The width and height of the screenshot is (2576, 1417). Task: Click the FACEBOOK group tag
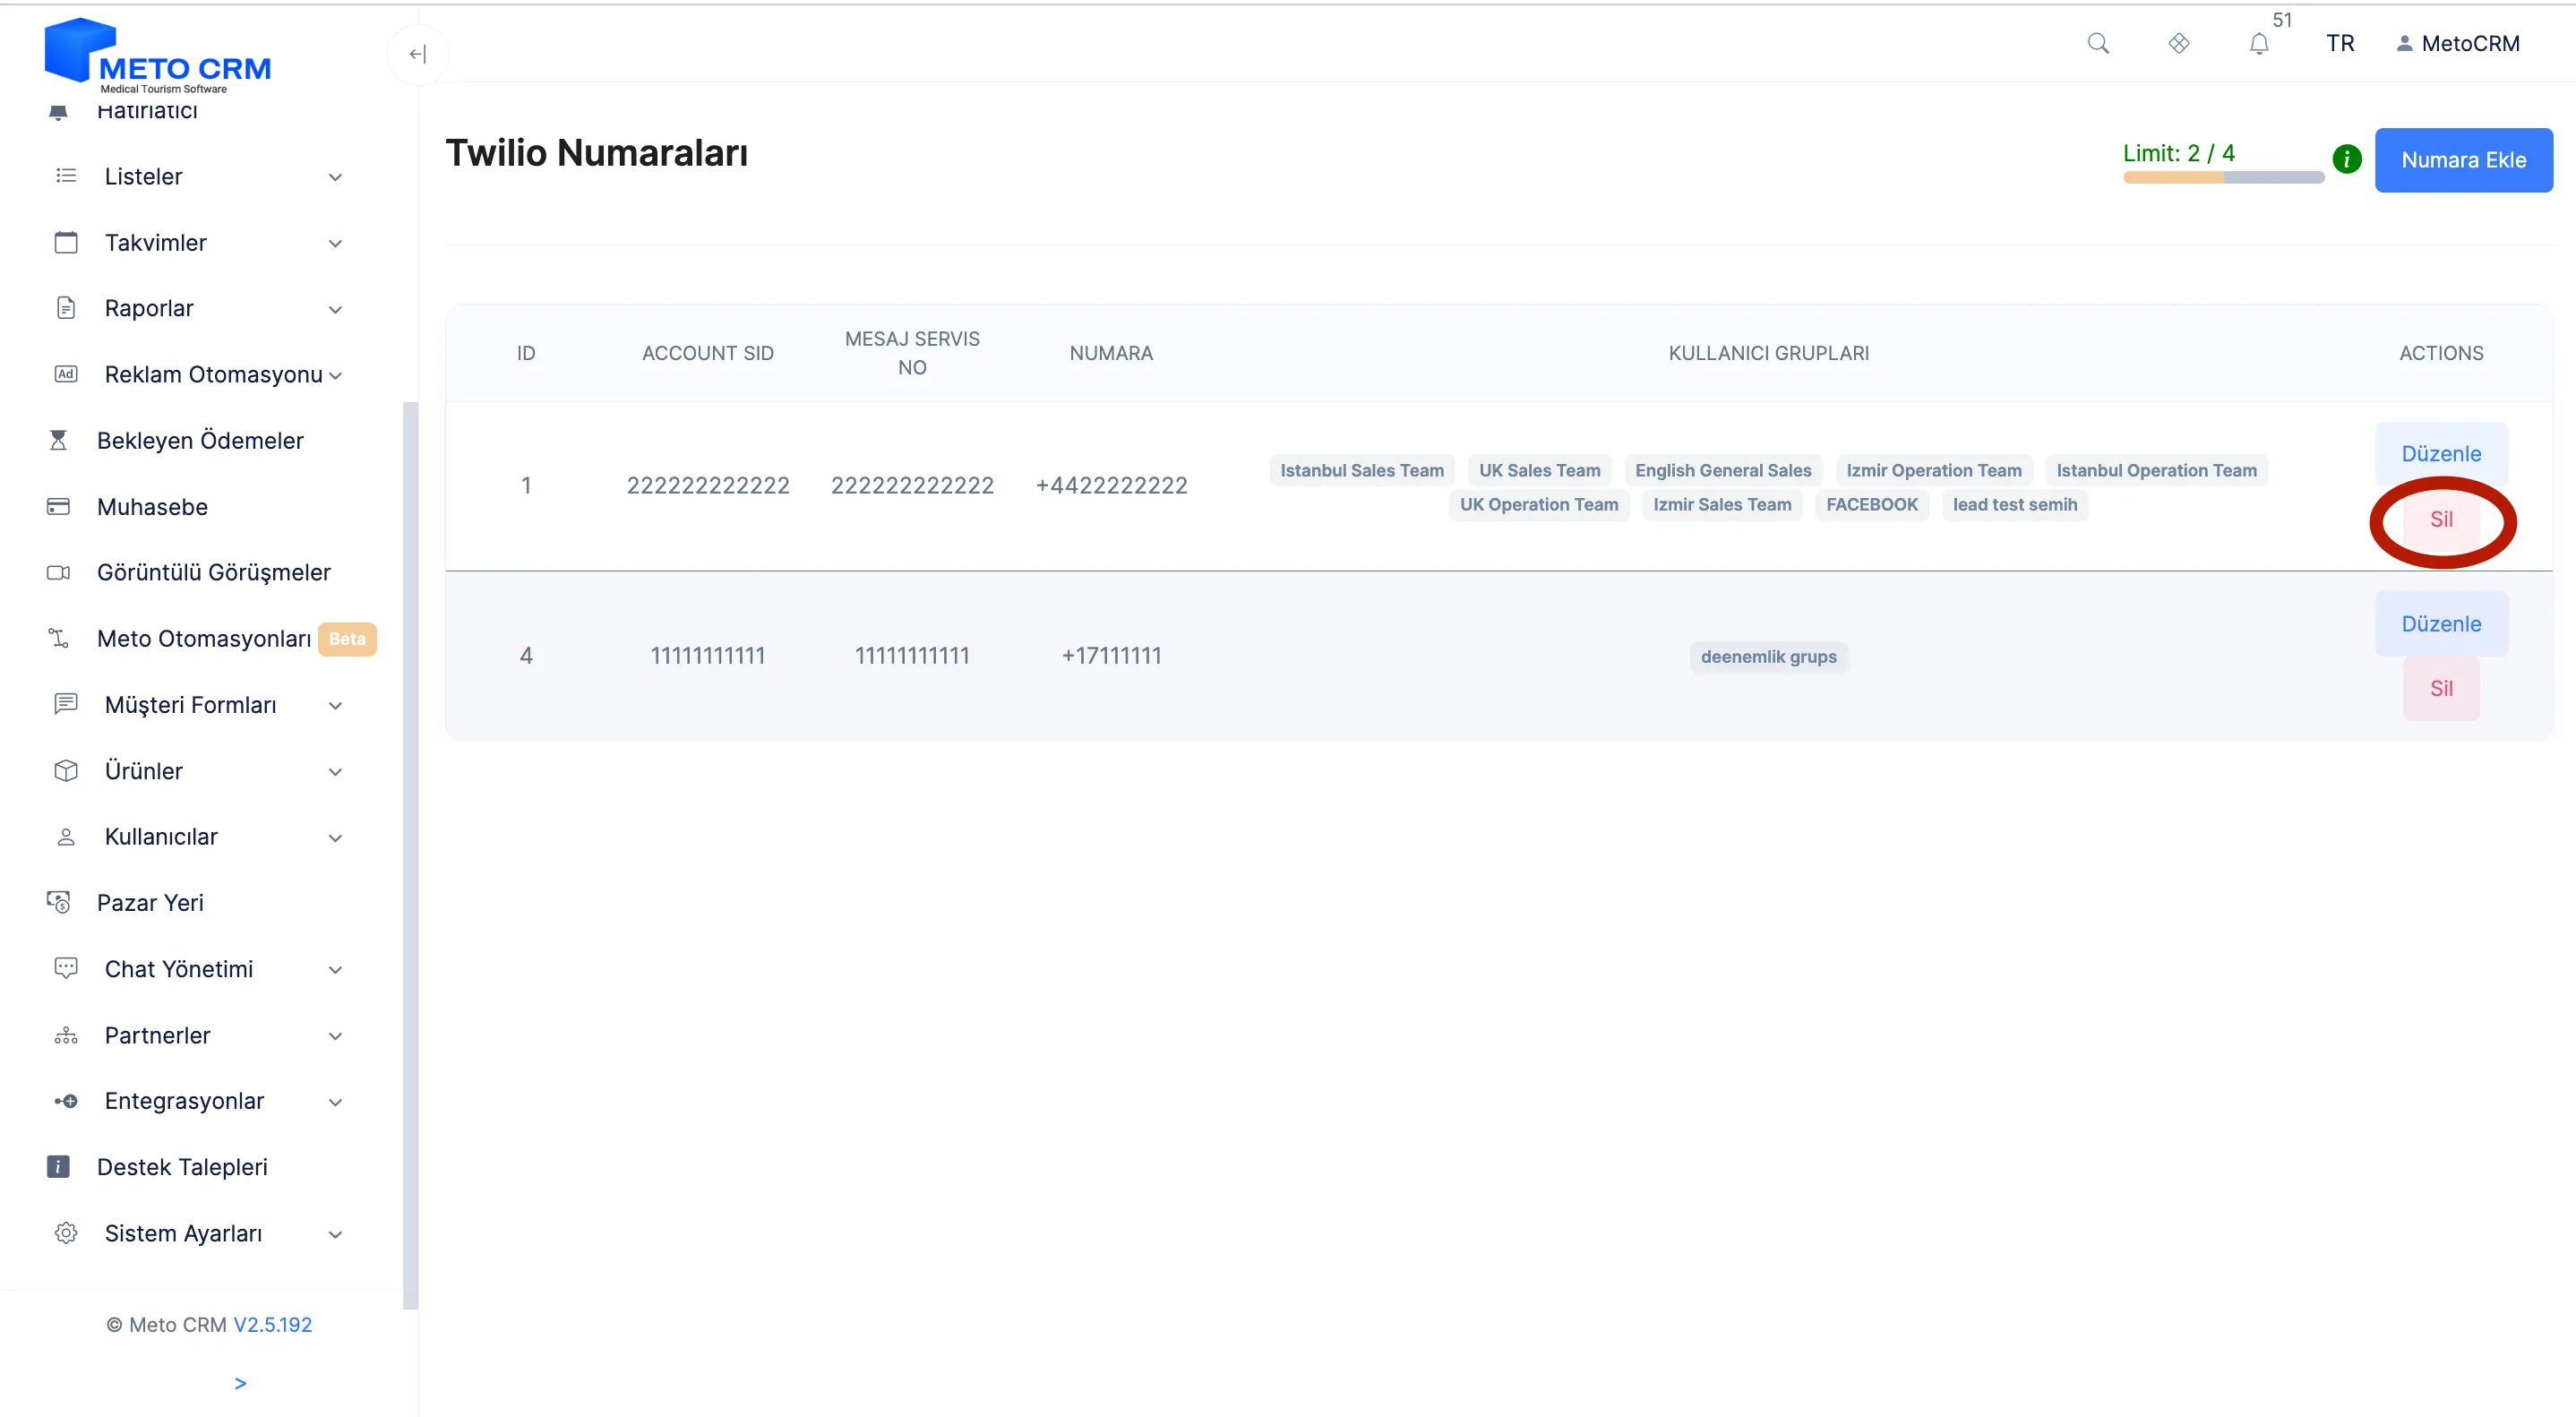(1872, 504)
